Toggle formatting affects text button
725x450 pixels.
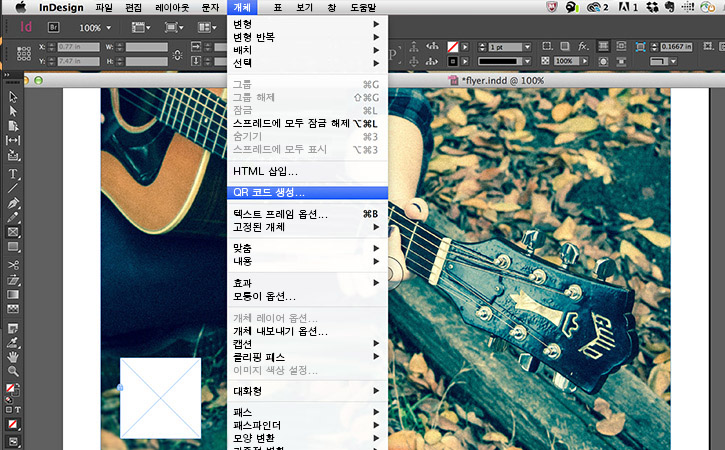pos(18,410)
